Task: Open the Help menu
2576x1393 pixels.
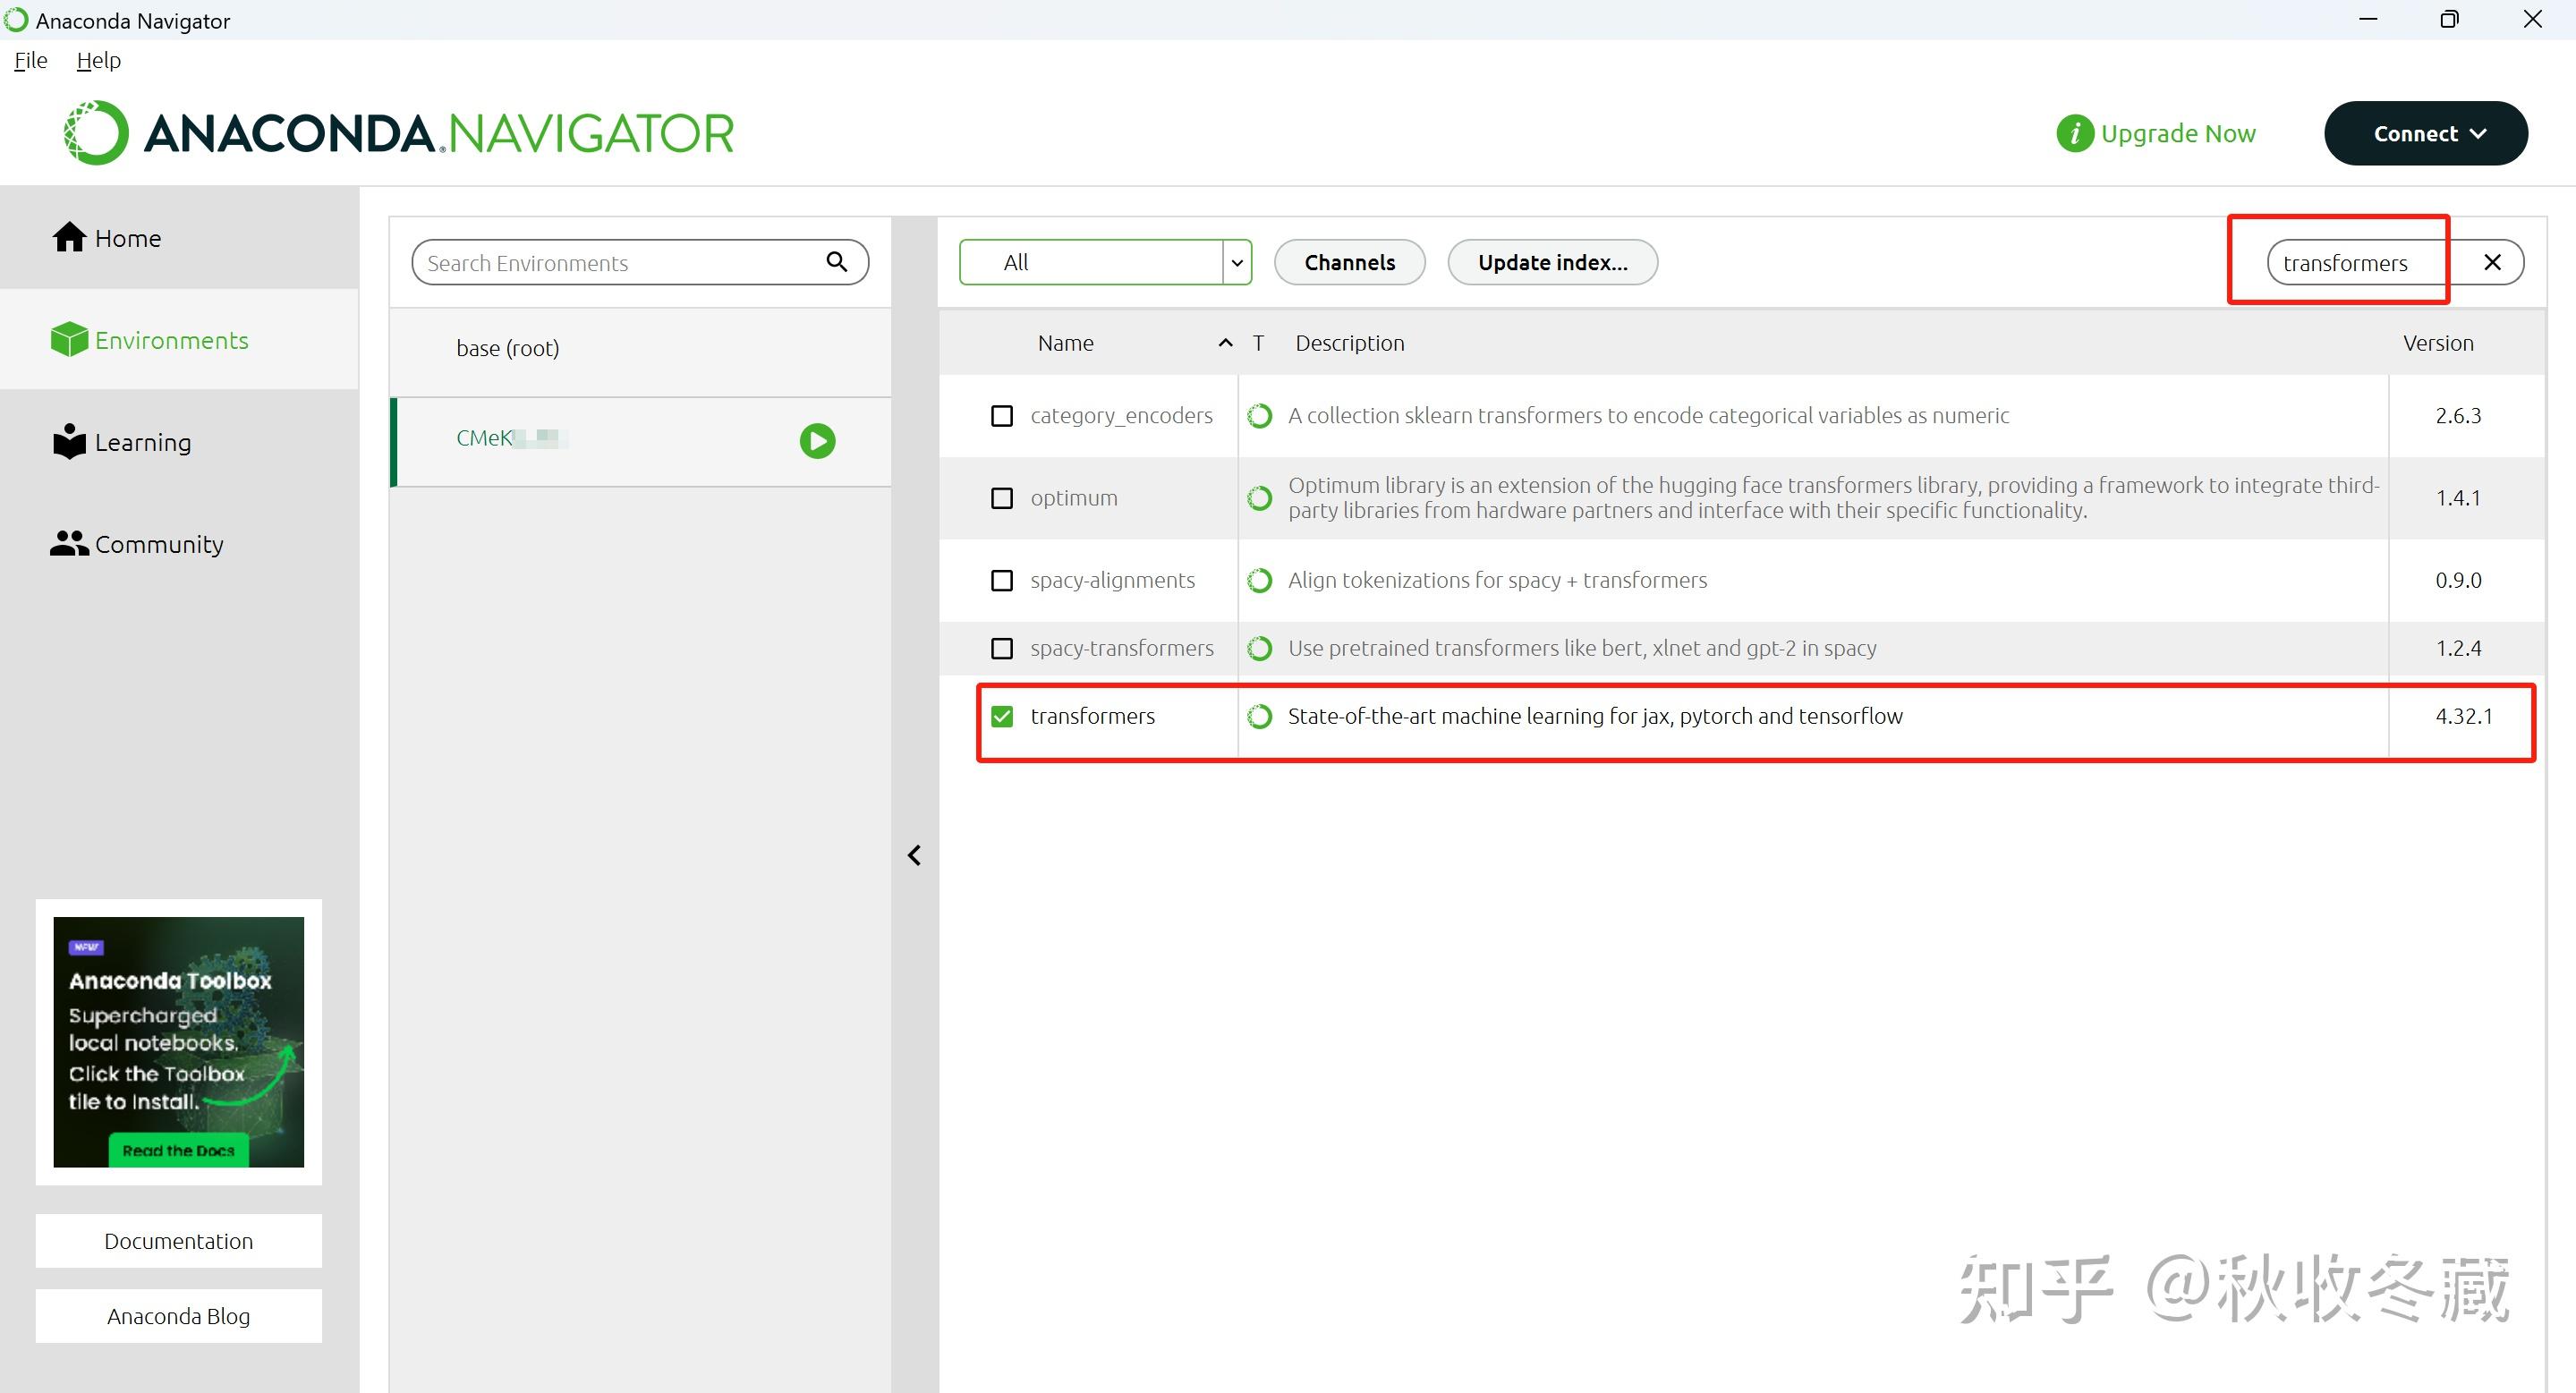Action: 98,60
